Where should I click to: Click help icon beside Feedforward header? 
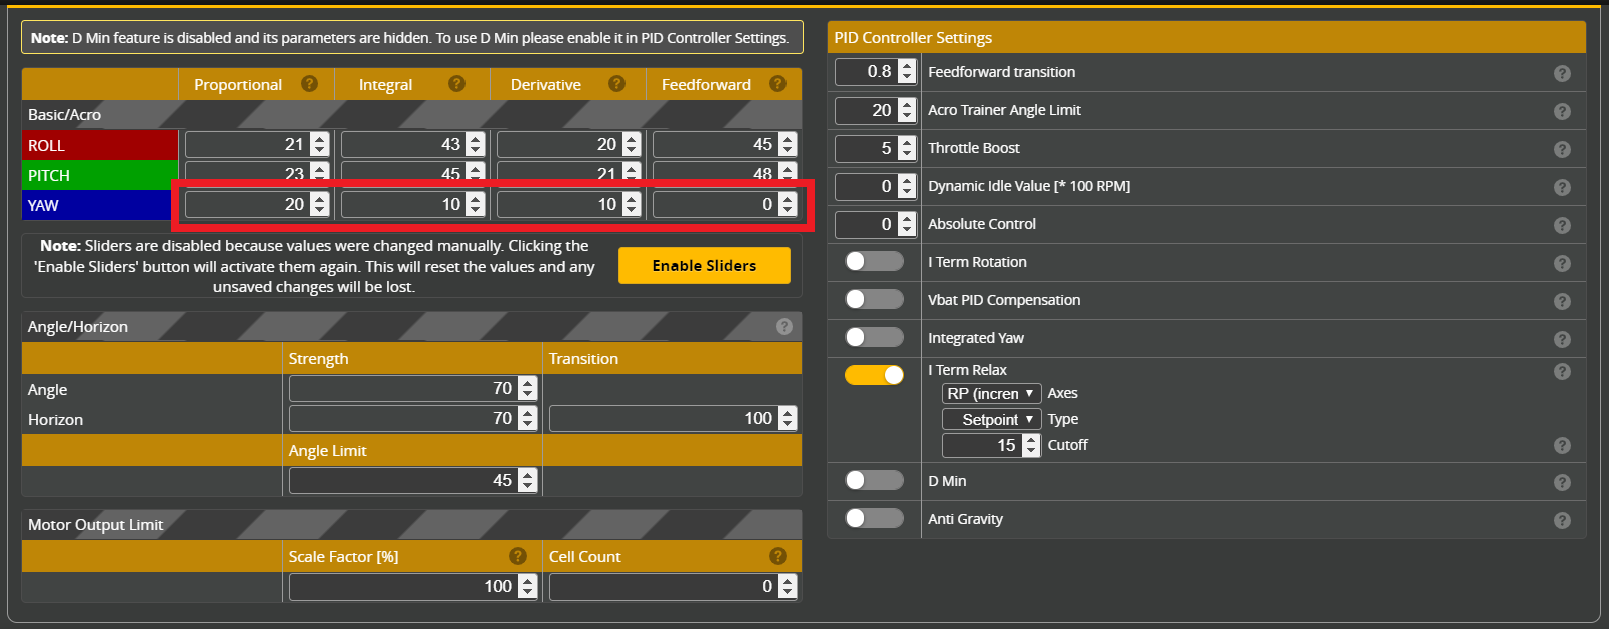coord(778,84)
